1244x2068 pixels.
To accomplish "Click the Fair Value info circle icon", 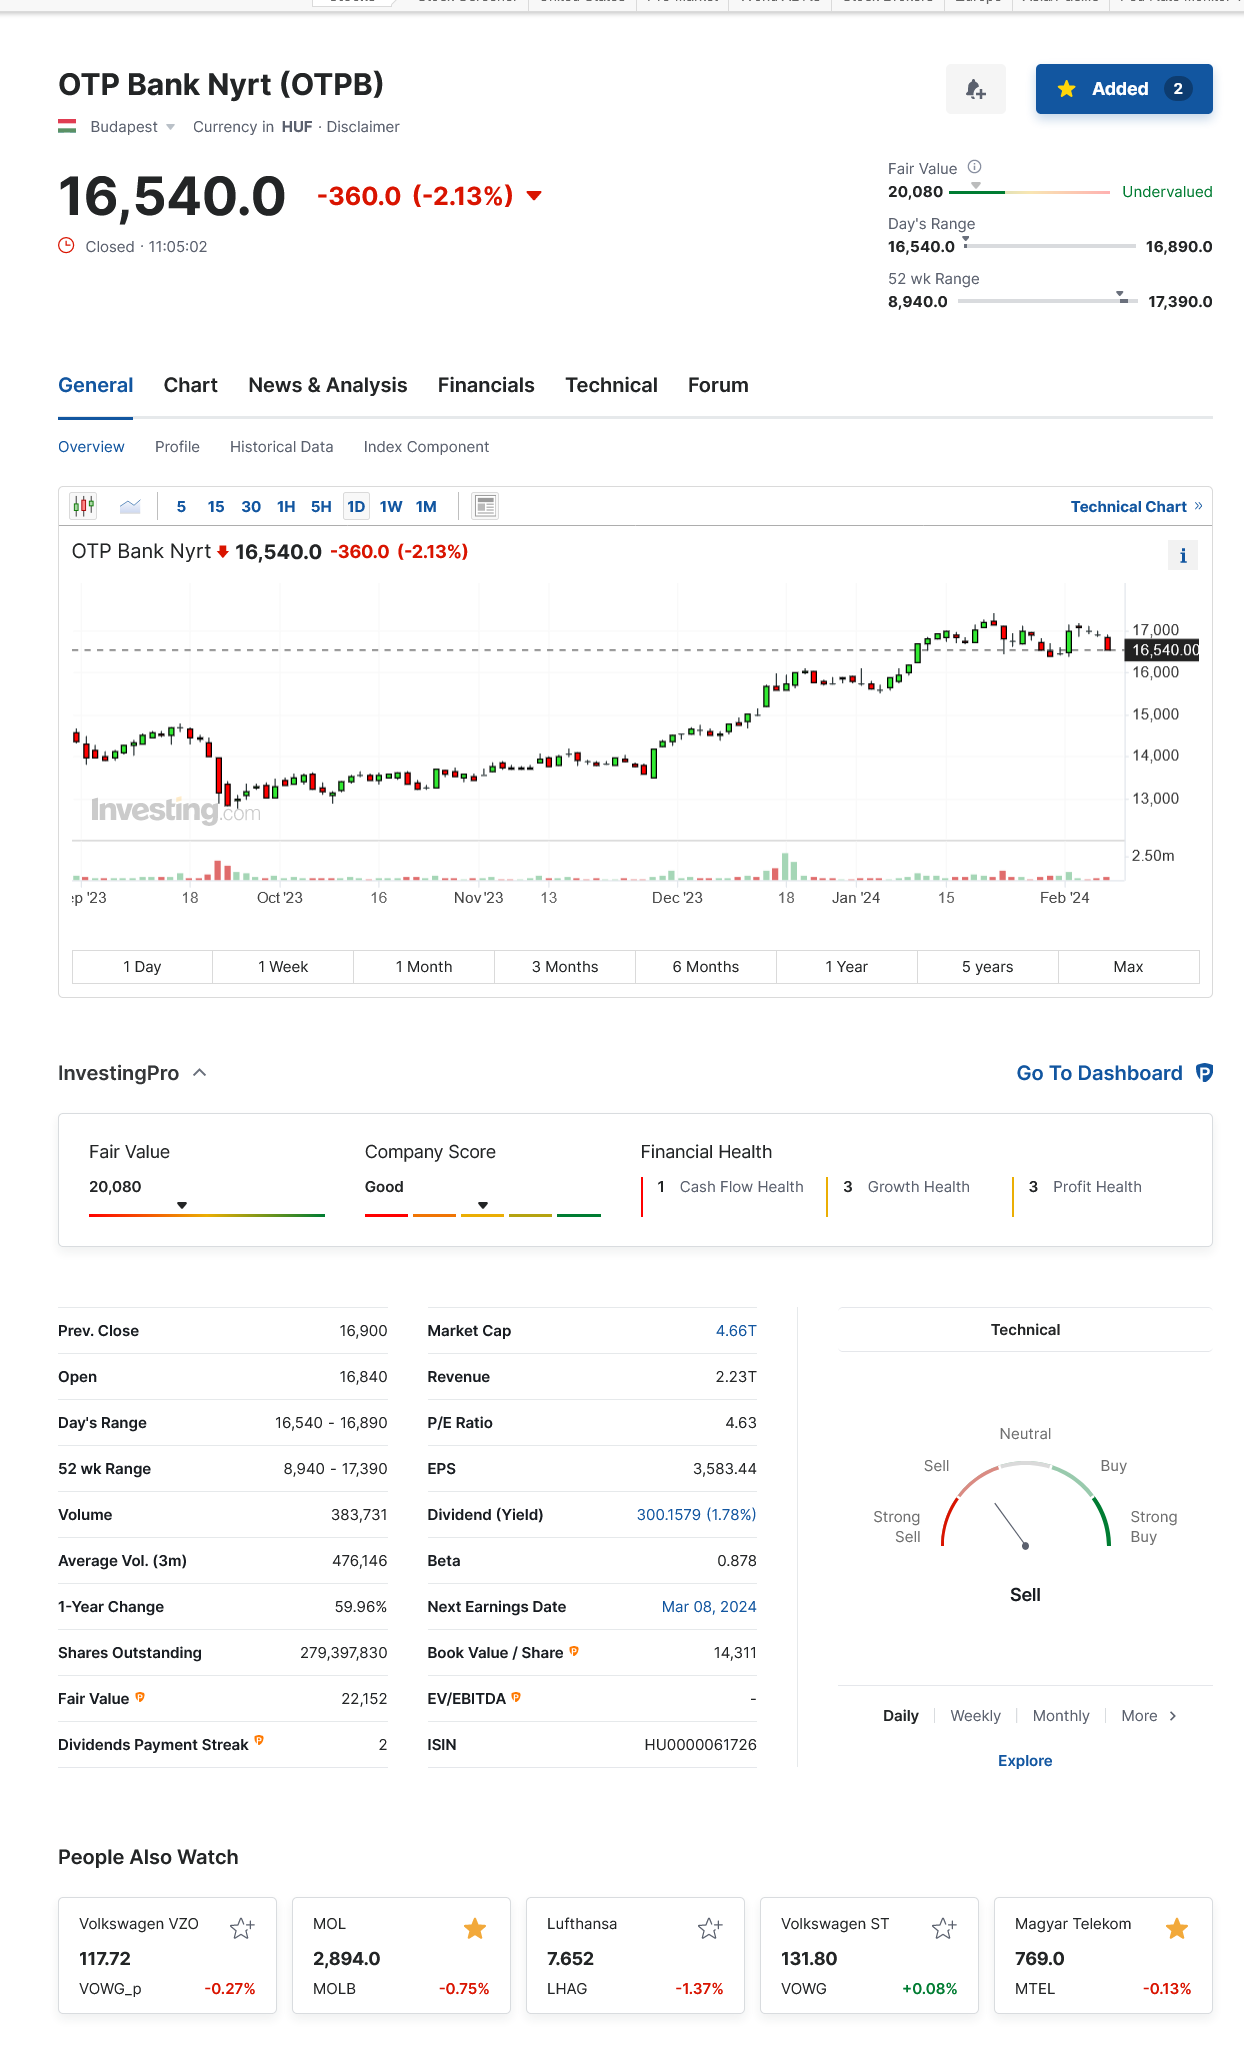I will tap(974, 167).
